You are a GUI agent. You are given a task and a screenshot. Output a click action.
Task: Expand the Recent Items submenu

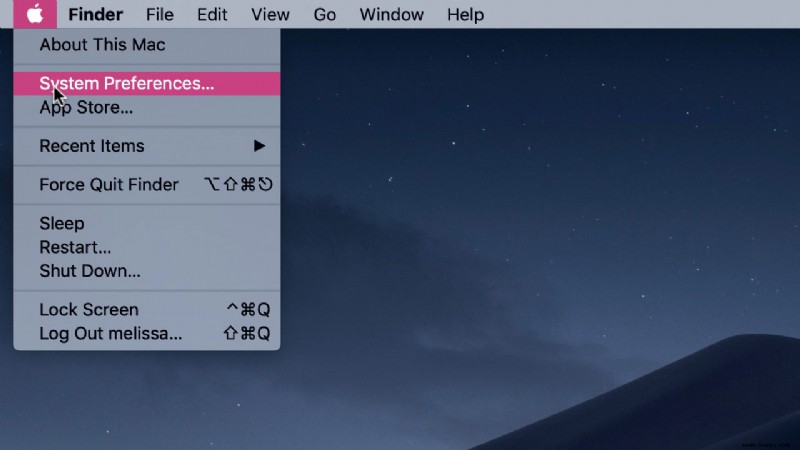click(147, 146)
